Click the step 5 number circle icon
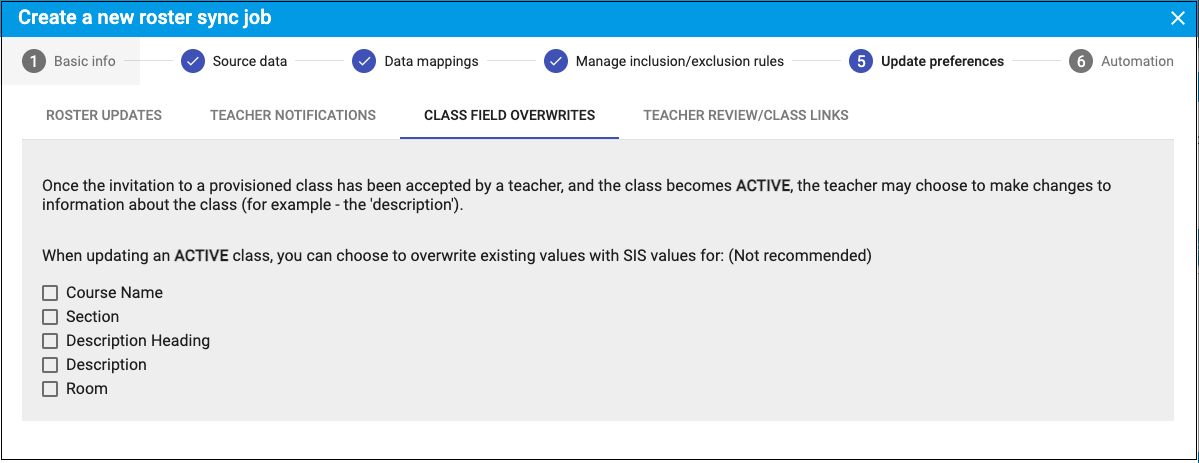 pyautogui.click(x=861, y=61)
